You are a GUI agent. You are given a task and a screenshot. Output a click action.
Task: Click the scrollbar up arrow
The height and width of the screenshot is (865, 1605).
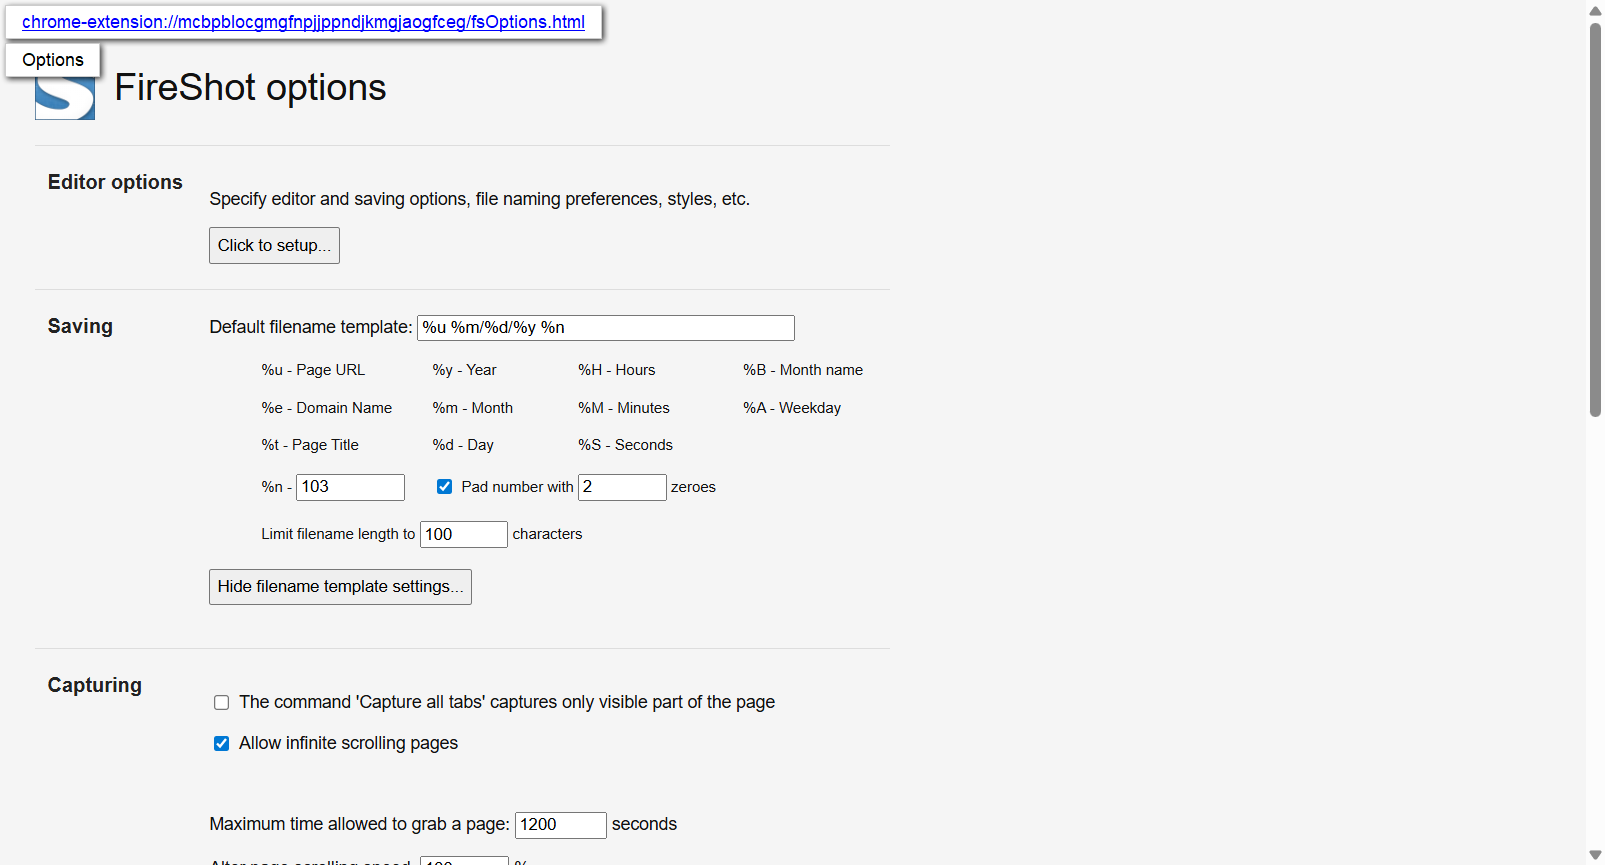pyautogui.click(x=1595, y=10)
